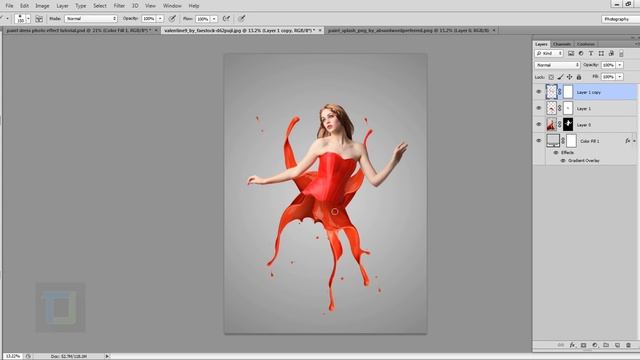Open the Image menu
The height and width of the screenshot is (360, 640).
[42, 6]
